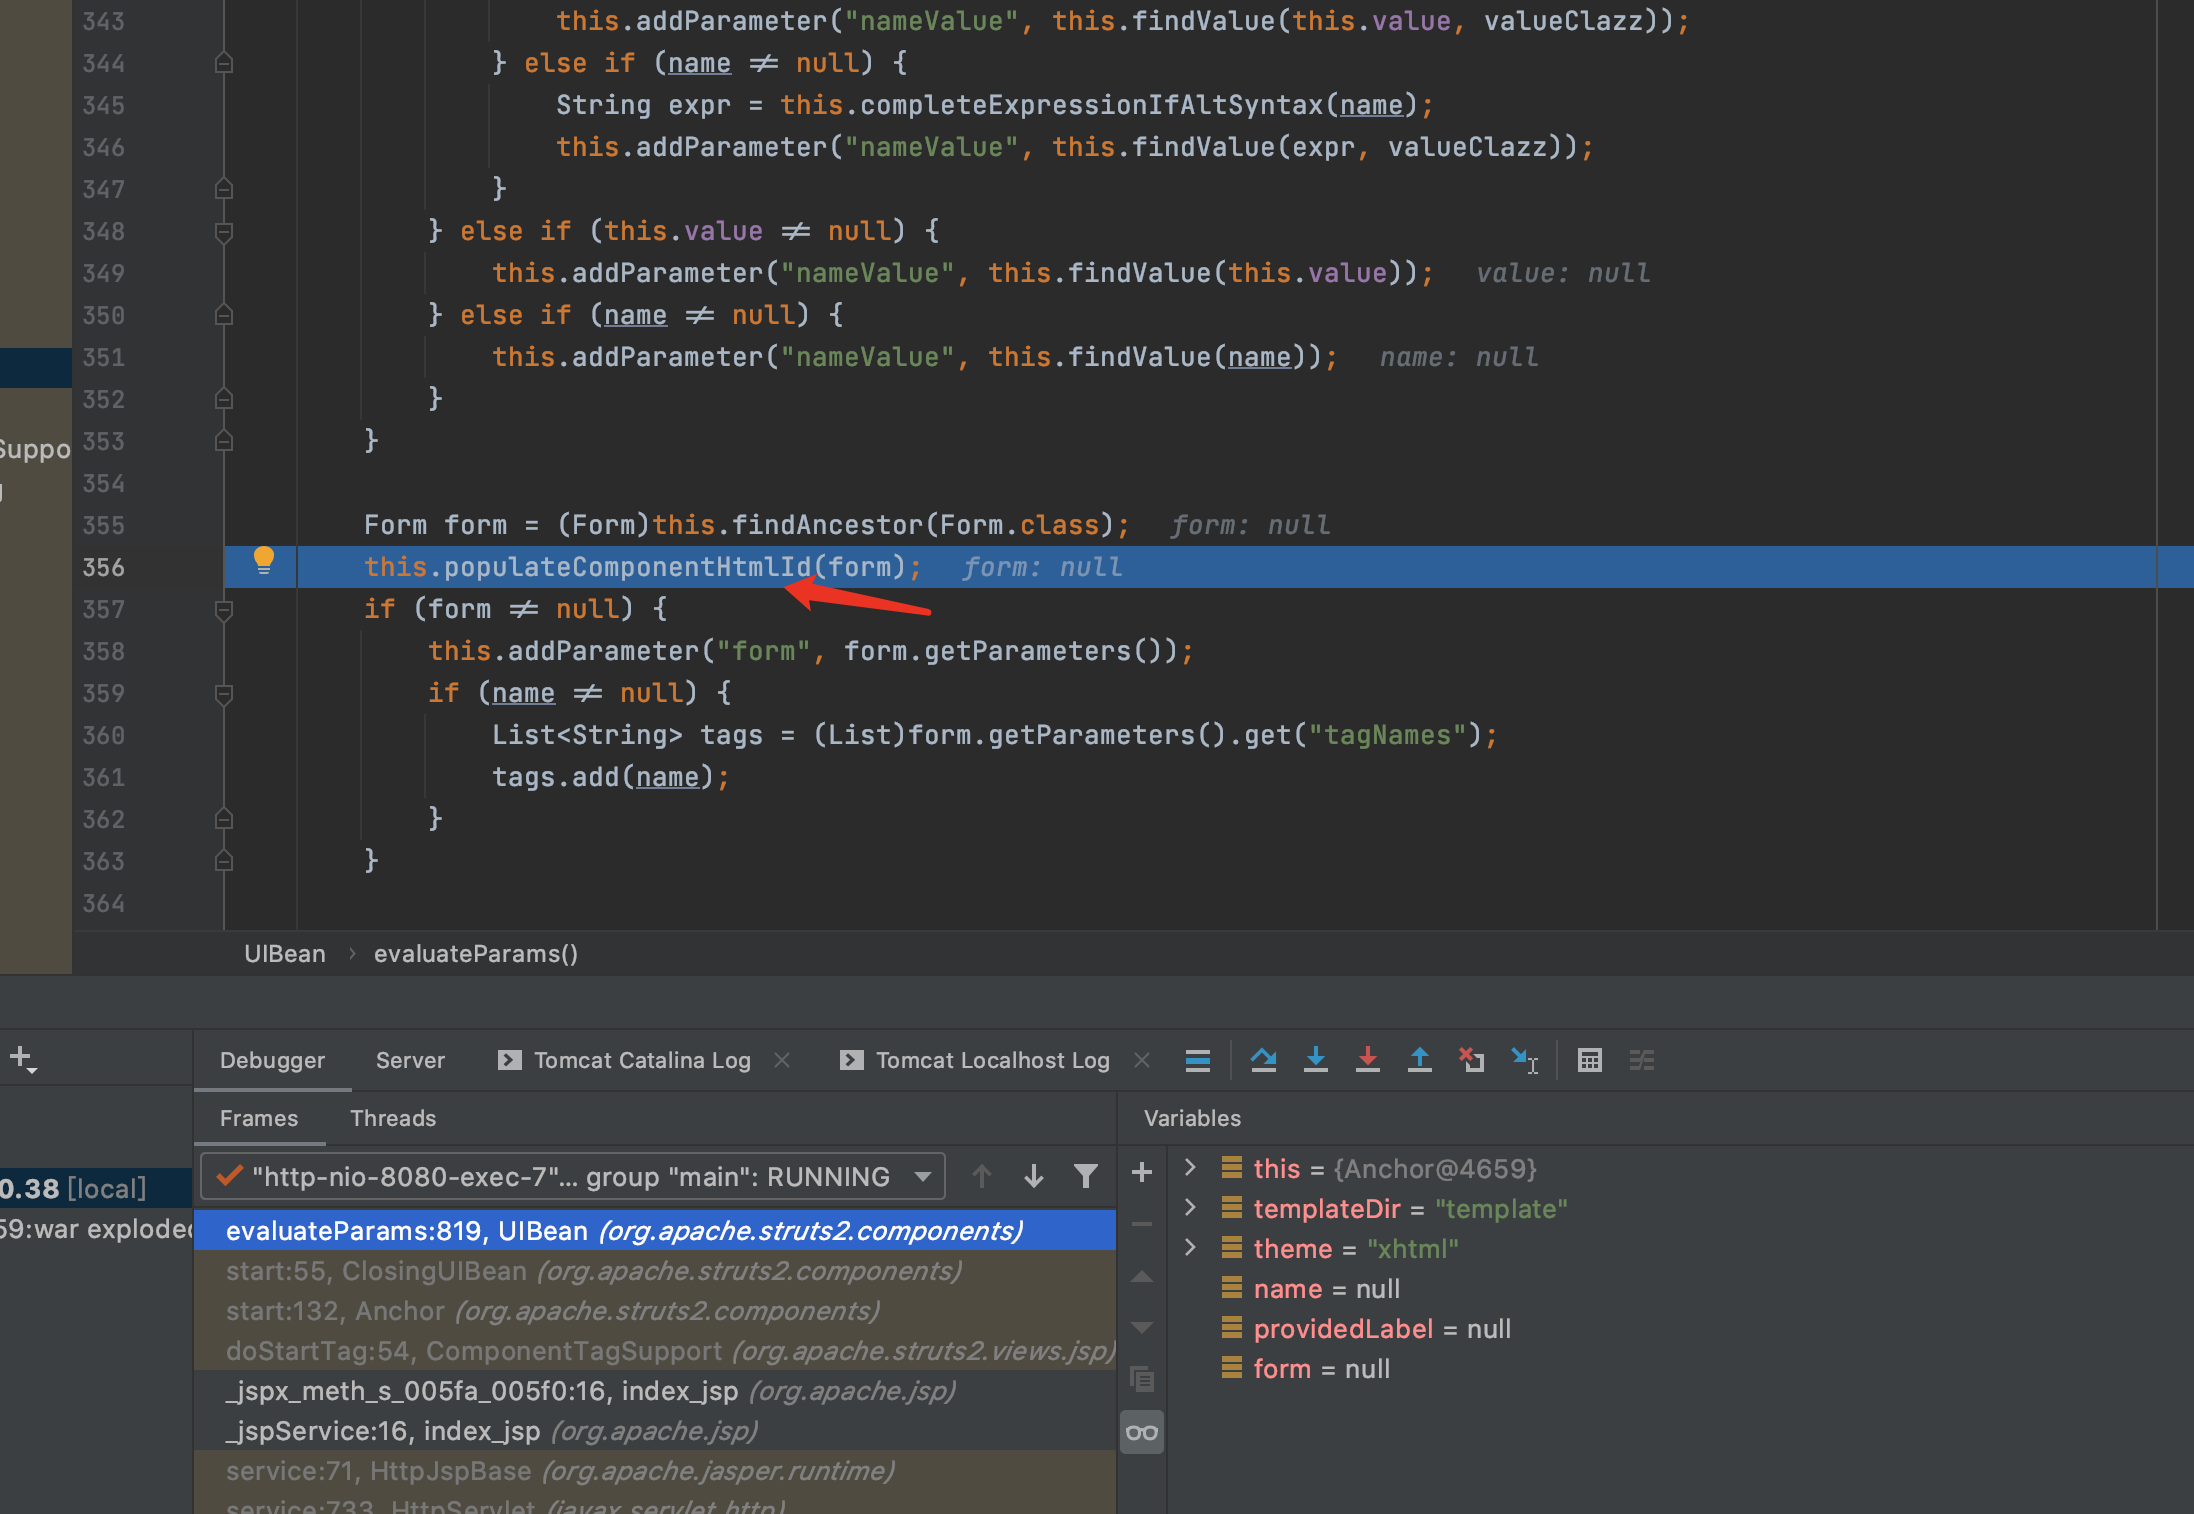Collapse code fold marker at line 344
This screenshot has height=1514, width=2194.
pyautogui.click(x=224, y=63)
